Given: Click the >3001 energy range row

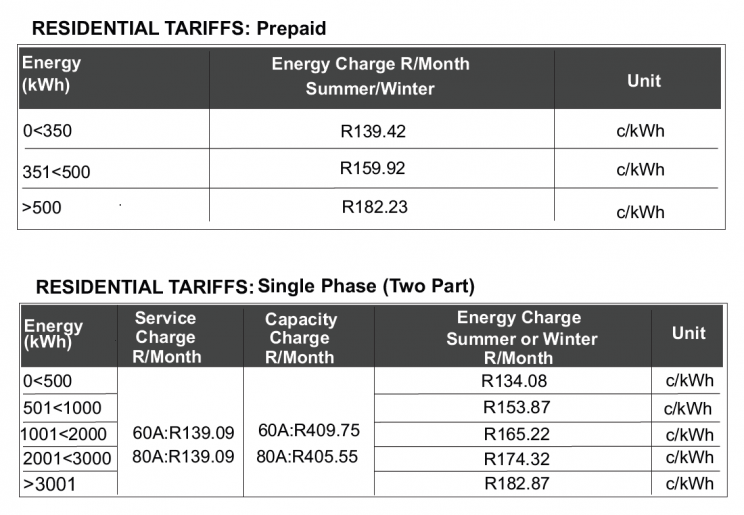Looking at the screenshot, I should 49,484.
